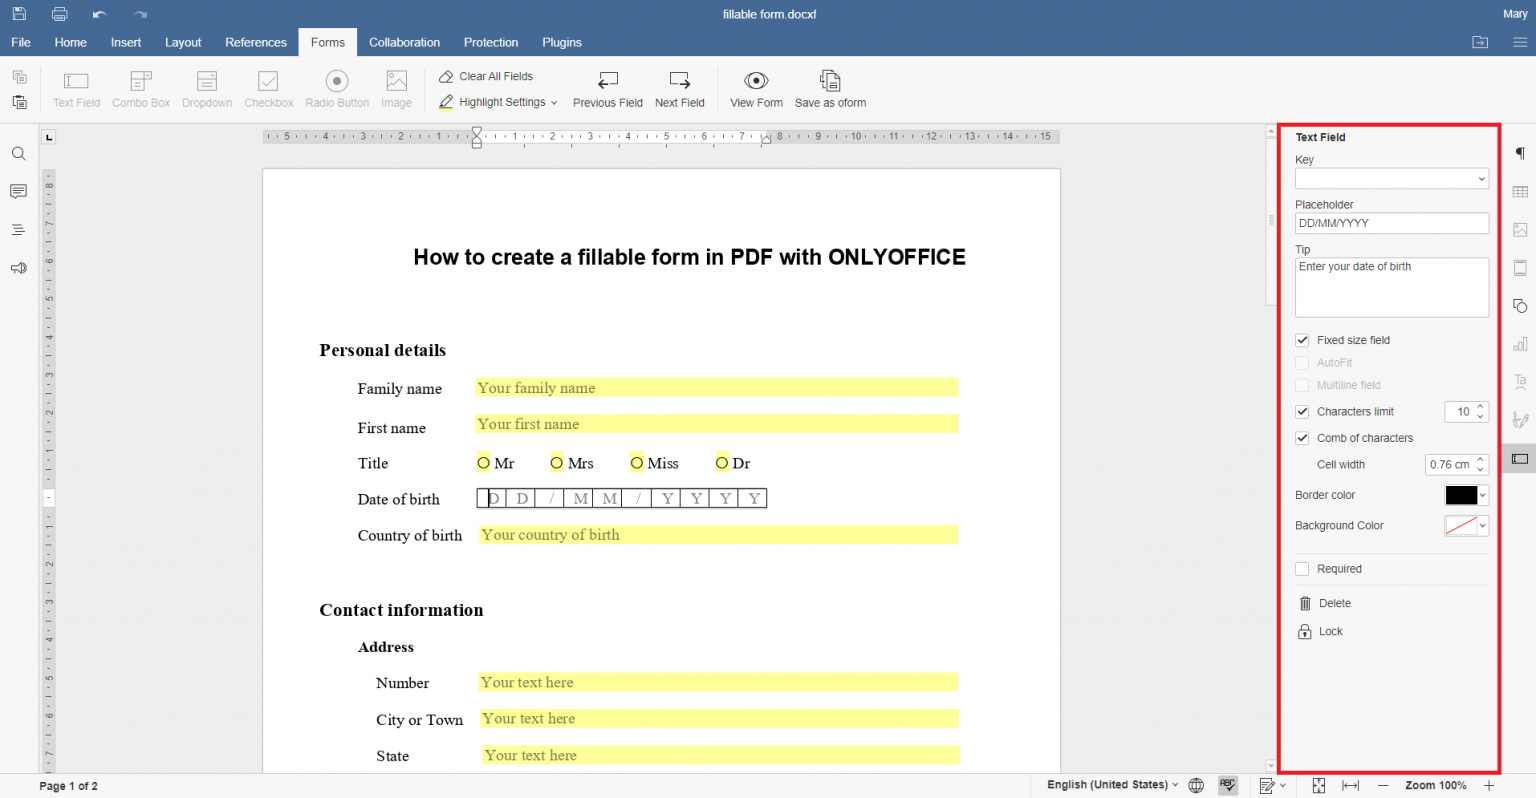
Task: Switch to the Home tab
Action: 70,42
